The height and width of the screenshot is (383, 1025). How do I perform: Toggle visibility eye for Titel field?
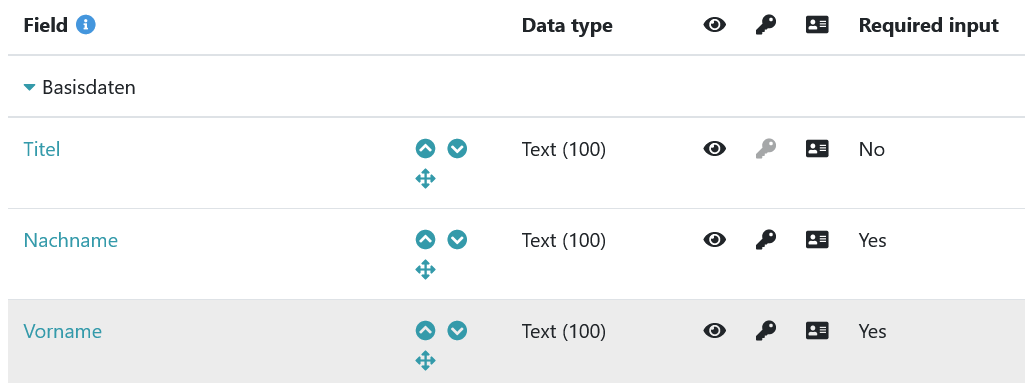714,149
